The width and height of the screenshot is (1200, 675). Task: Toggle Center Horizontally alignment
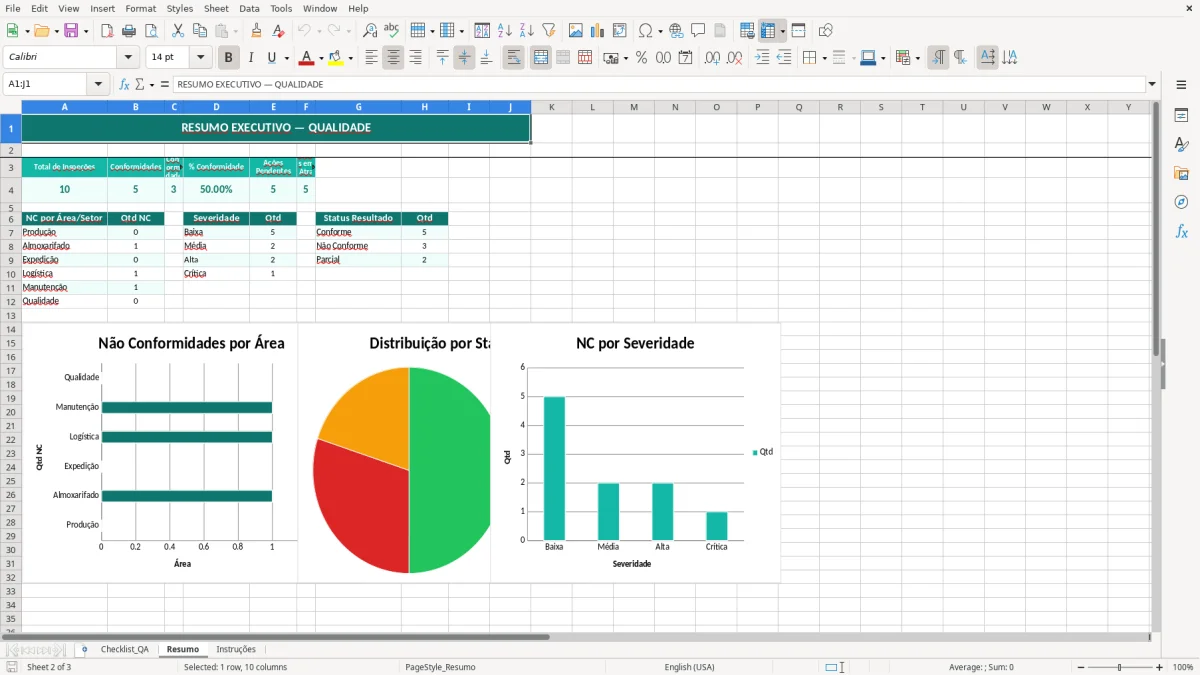coord(393,58)
